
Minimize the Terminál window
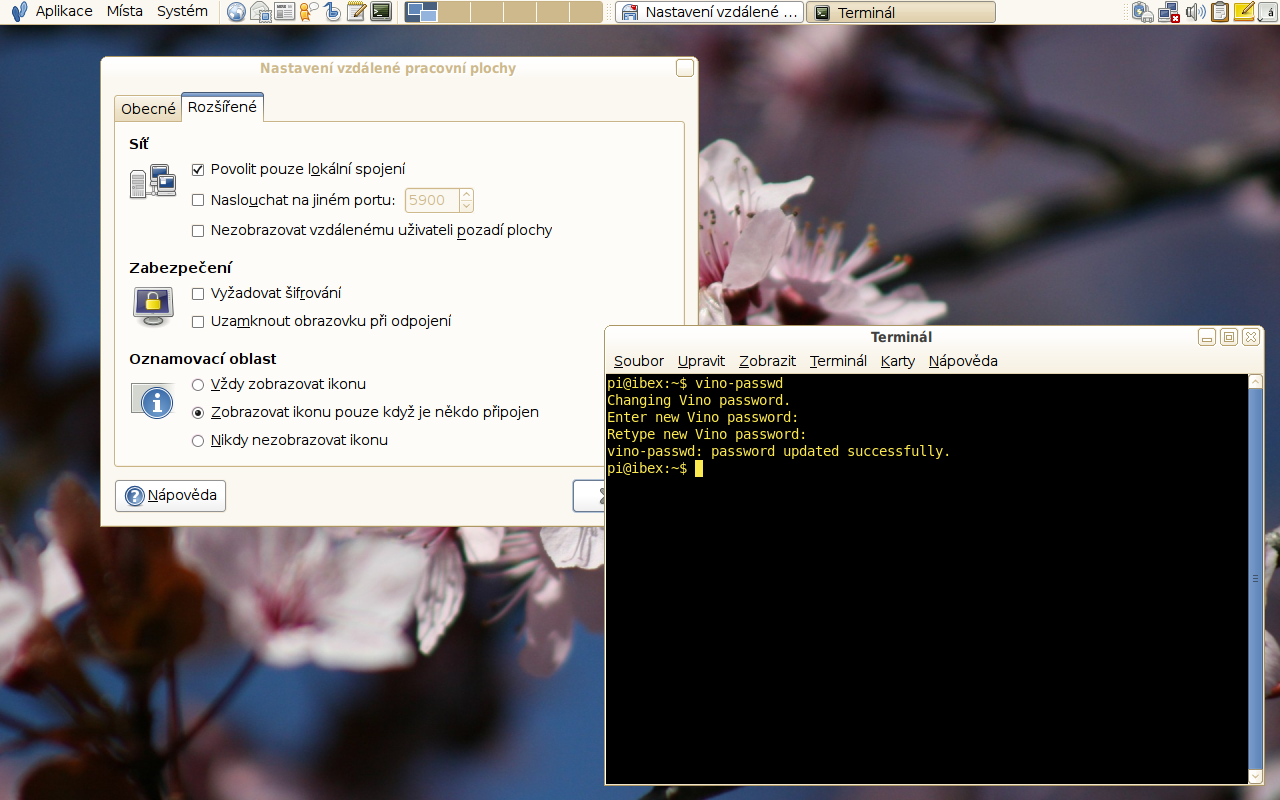[x=1207, y=337]
